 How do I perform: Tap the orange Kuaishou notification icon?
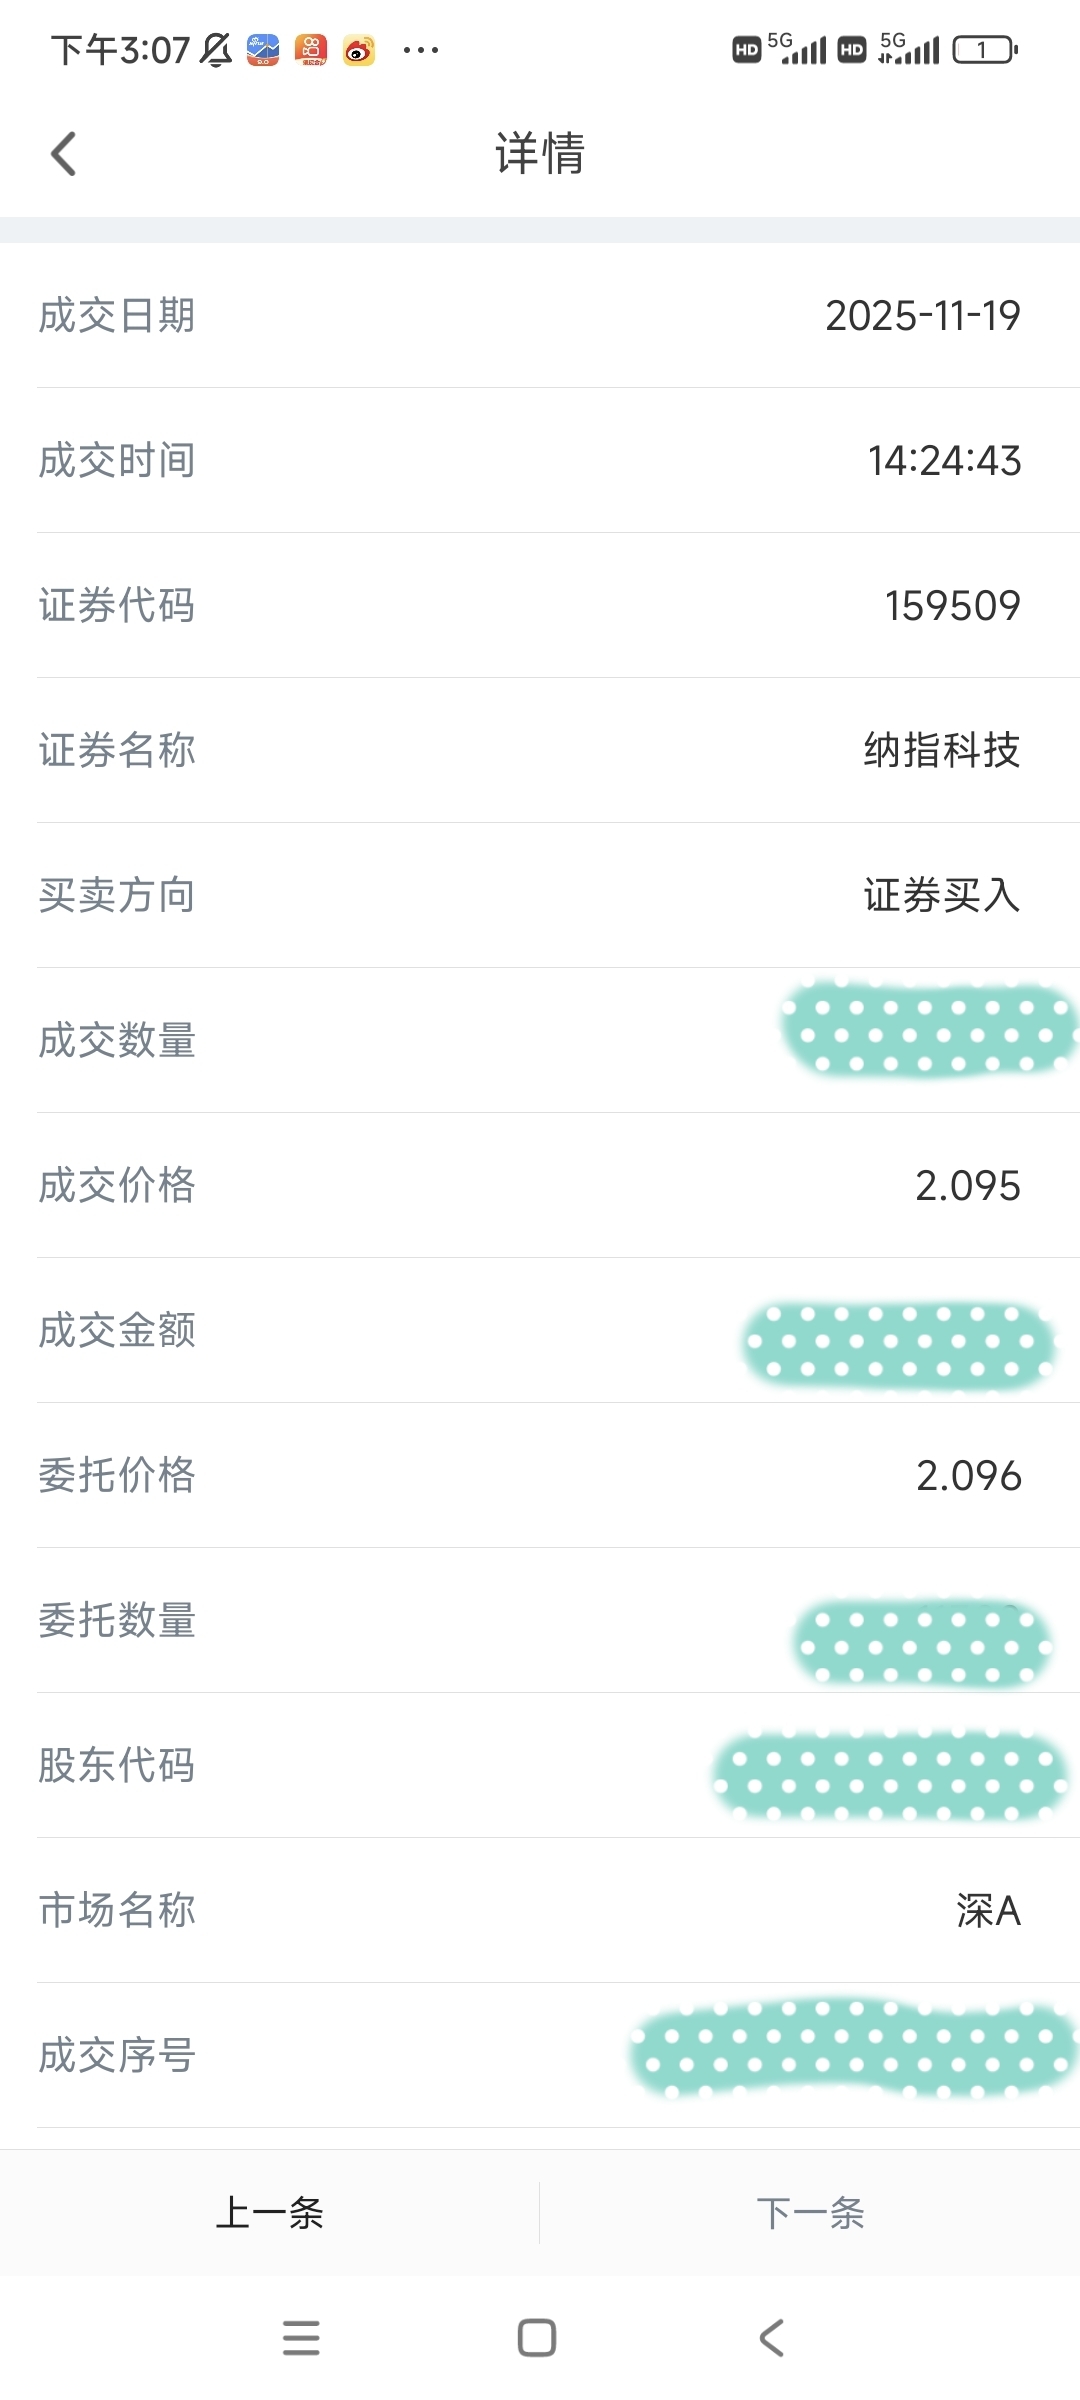coord(311,50)
